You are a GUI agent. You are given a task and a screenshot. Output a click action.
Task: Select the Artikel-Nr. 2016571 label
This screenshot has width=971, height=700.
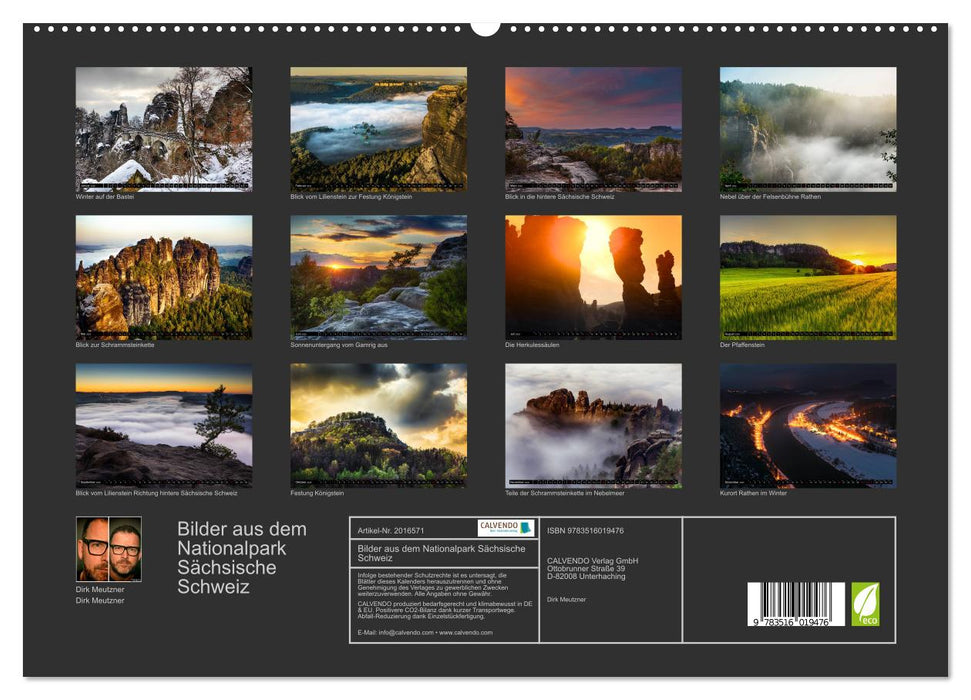tap(390, 528)
